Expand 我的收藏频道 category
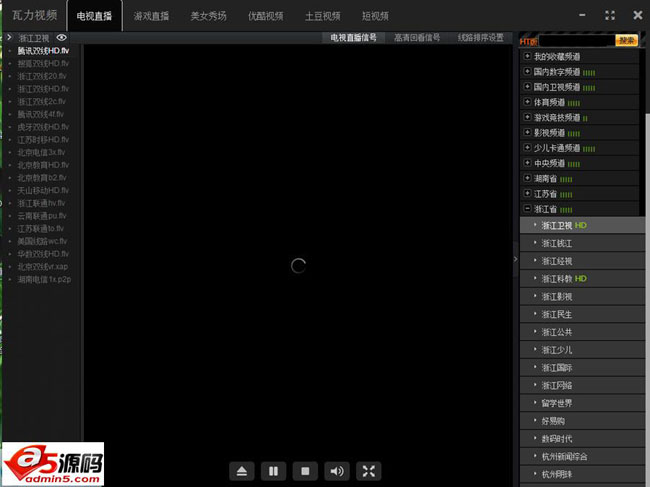Viewport: 650px width, 487px height. [x=527, y=56]
